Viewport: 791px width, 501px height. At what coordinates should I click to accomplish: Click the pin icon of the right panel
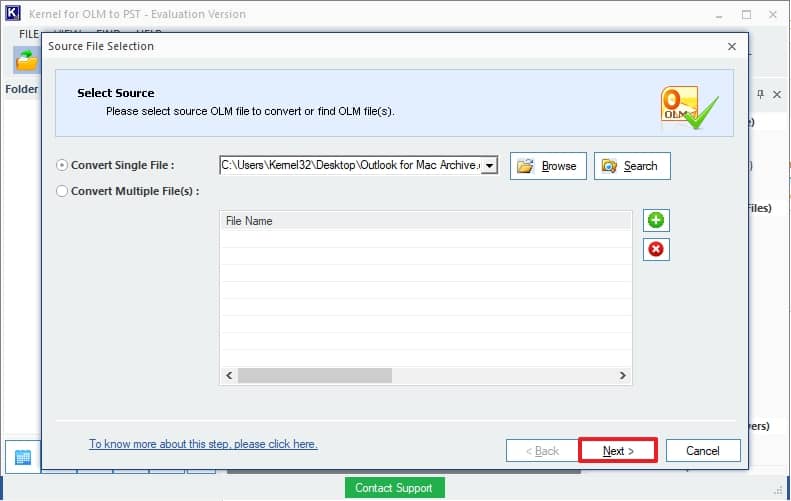760,94
